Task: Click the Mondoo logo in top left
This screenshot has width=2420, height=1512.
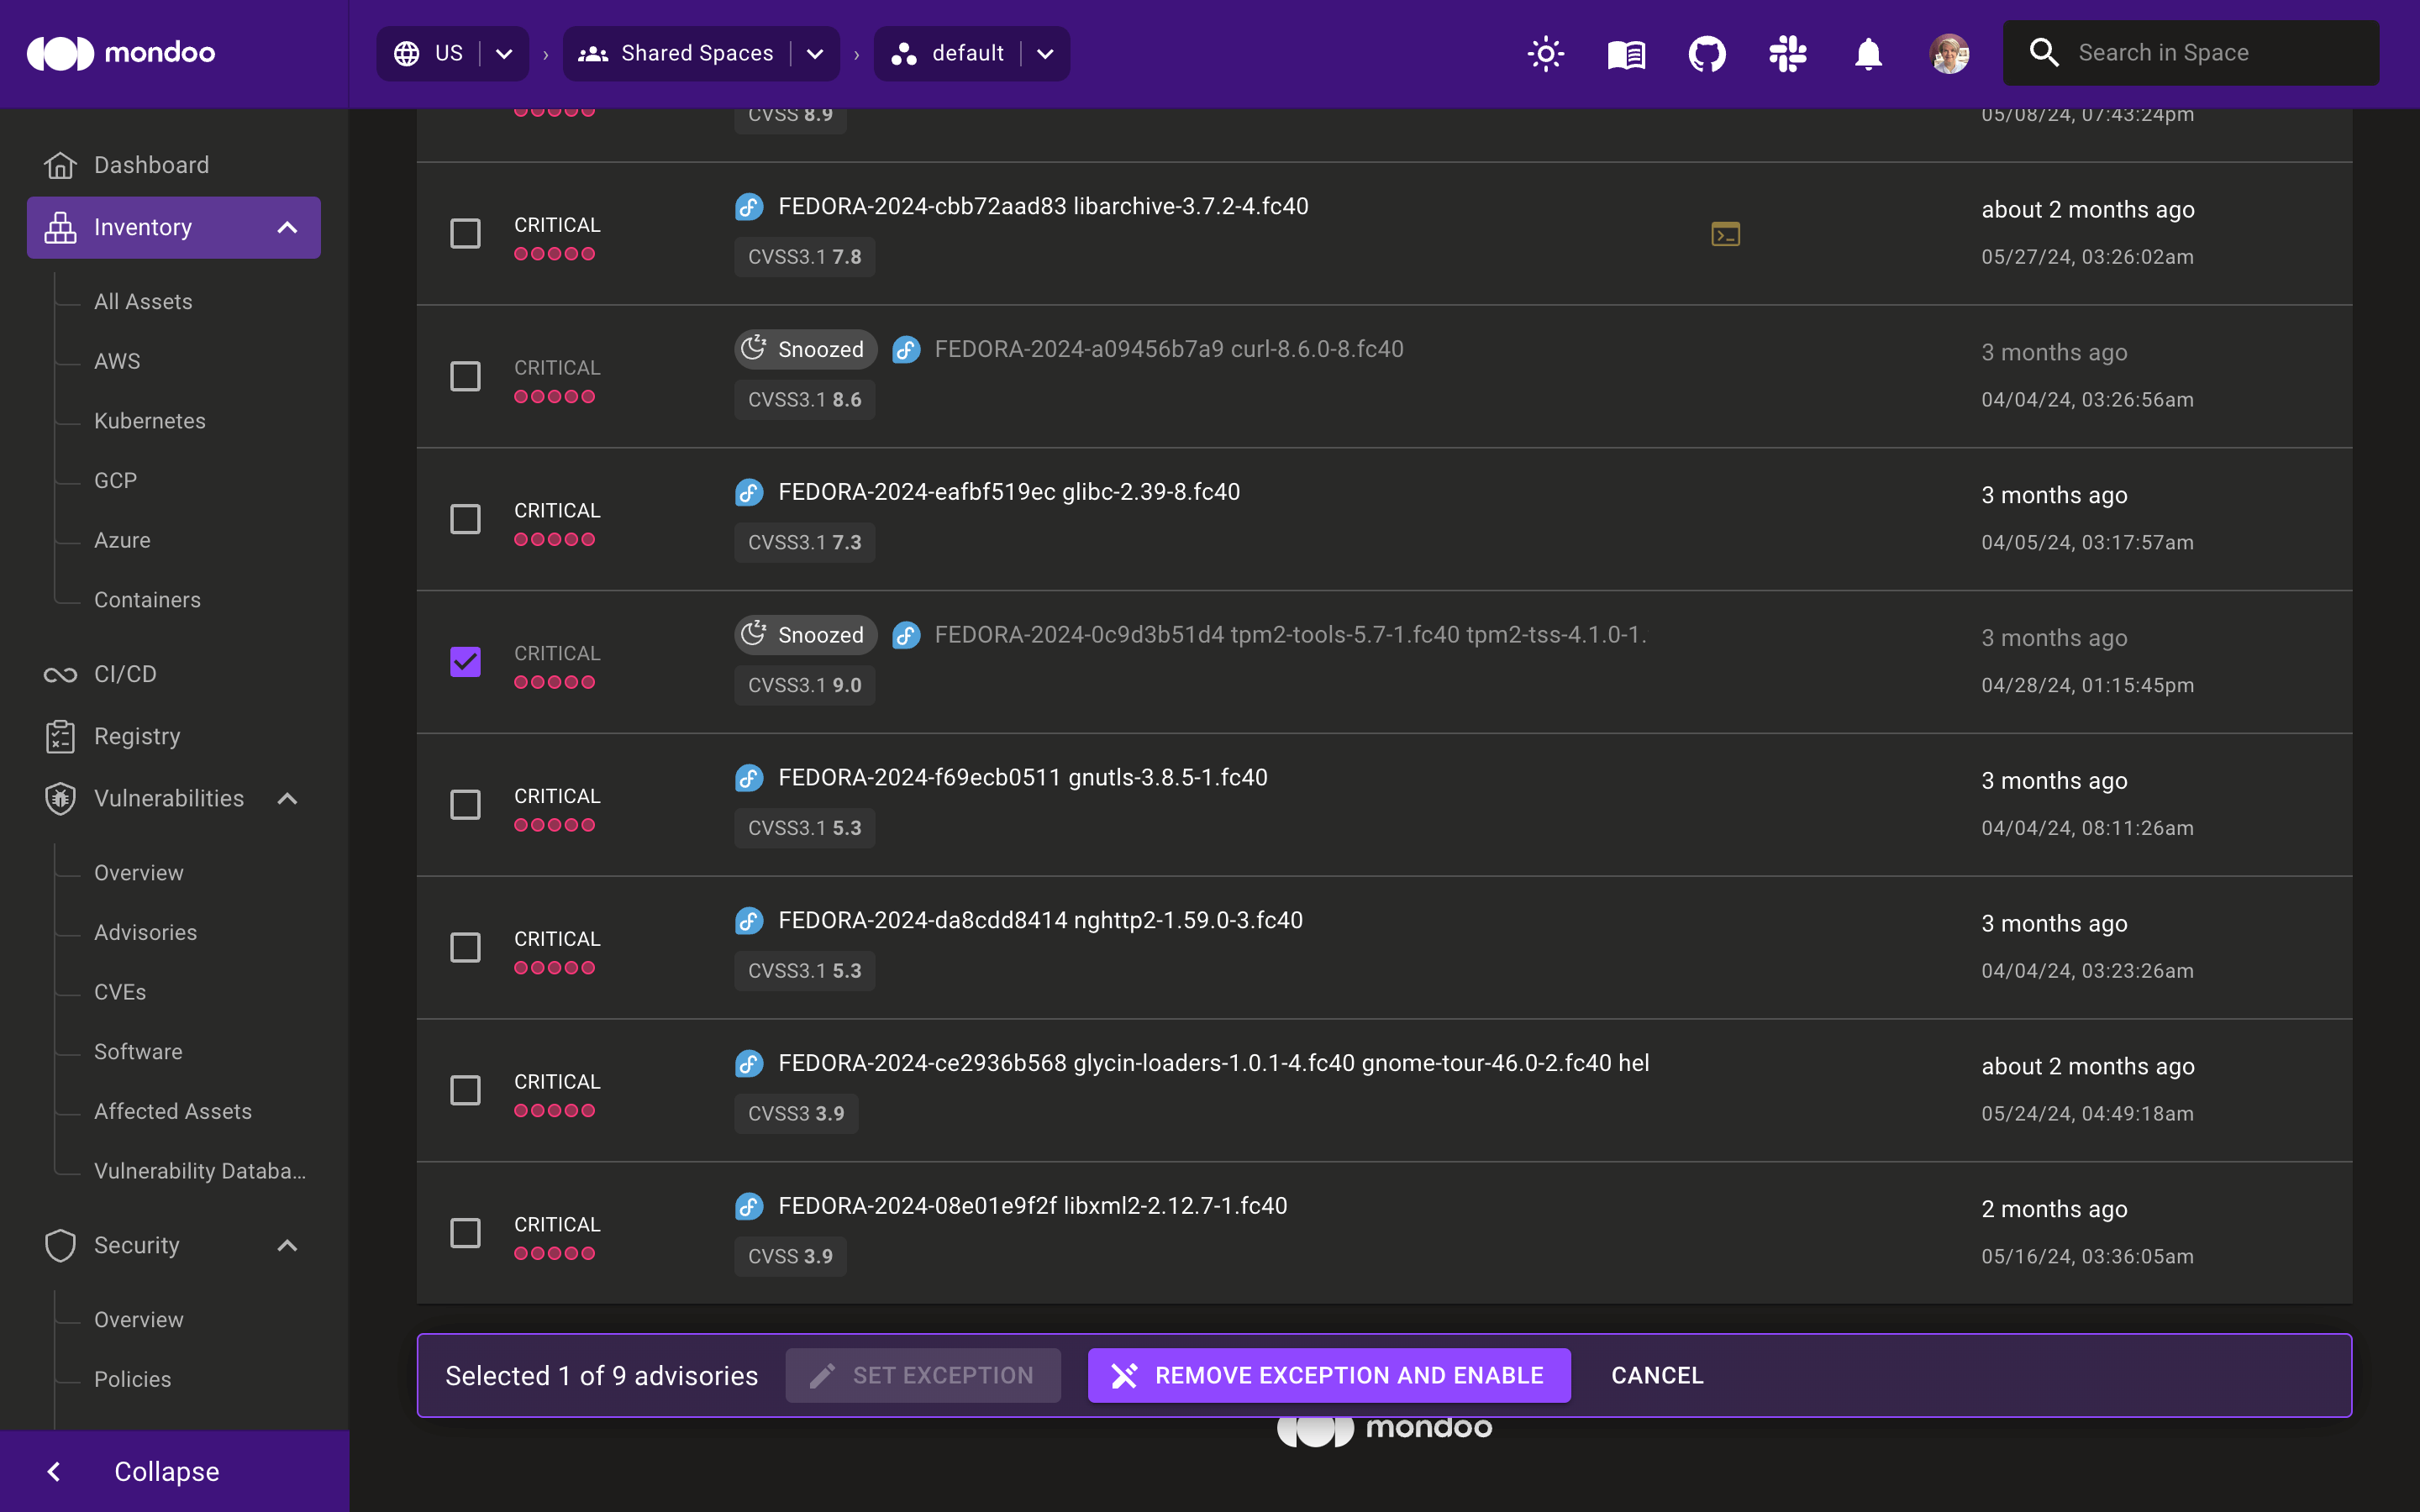Action: (x=122, y=50)
